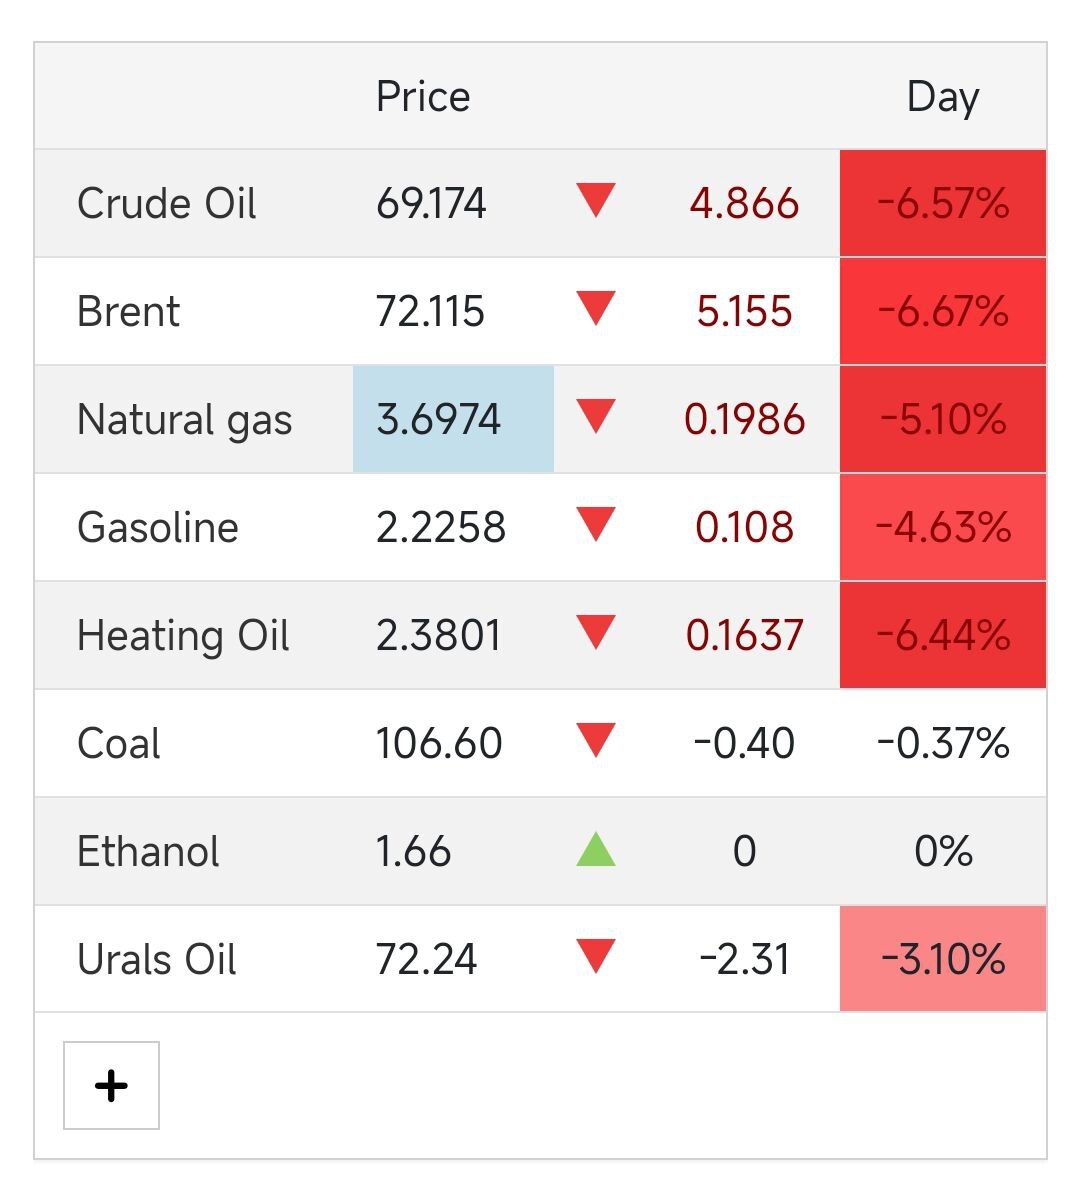Click the Coal price value 106.60
The width and height of the screenshot is (1080, 1195).
tap(439, 744)
